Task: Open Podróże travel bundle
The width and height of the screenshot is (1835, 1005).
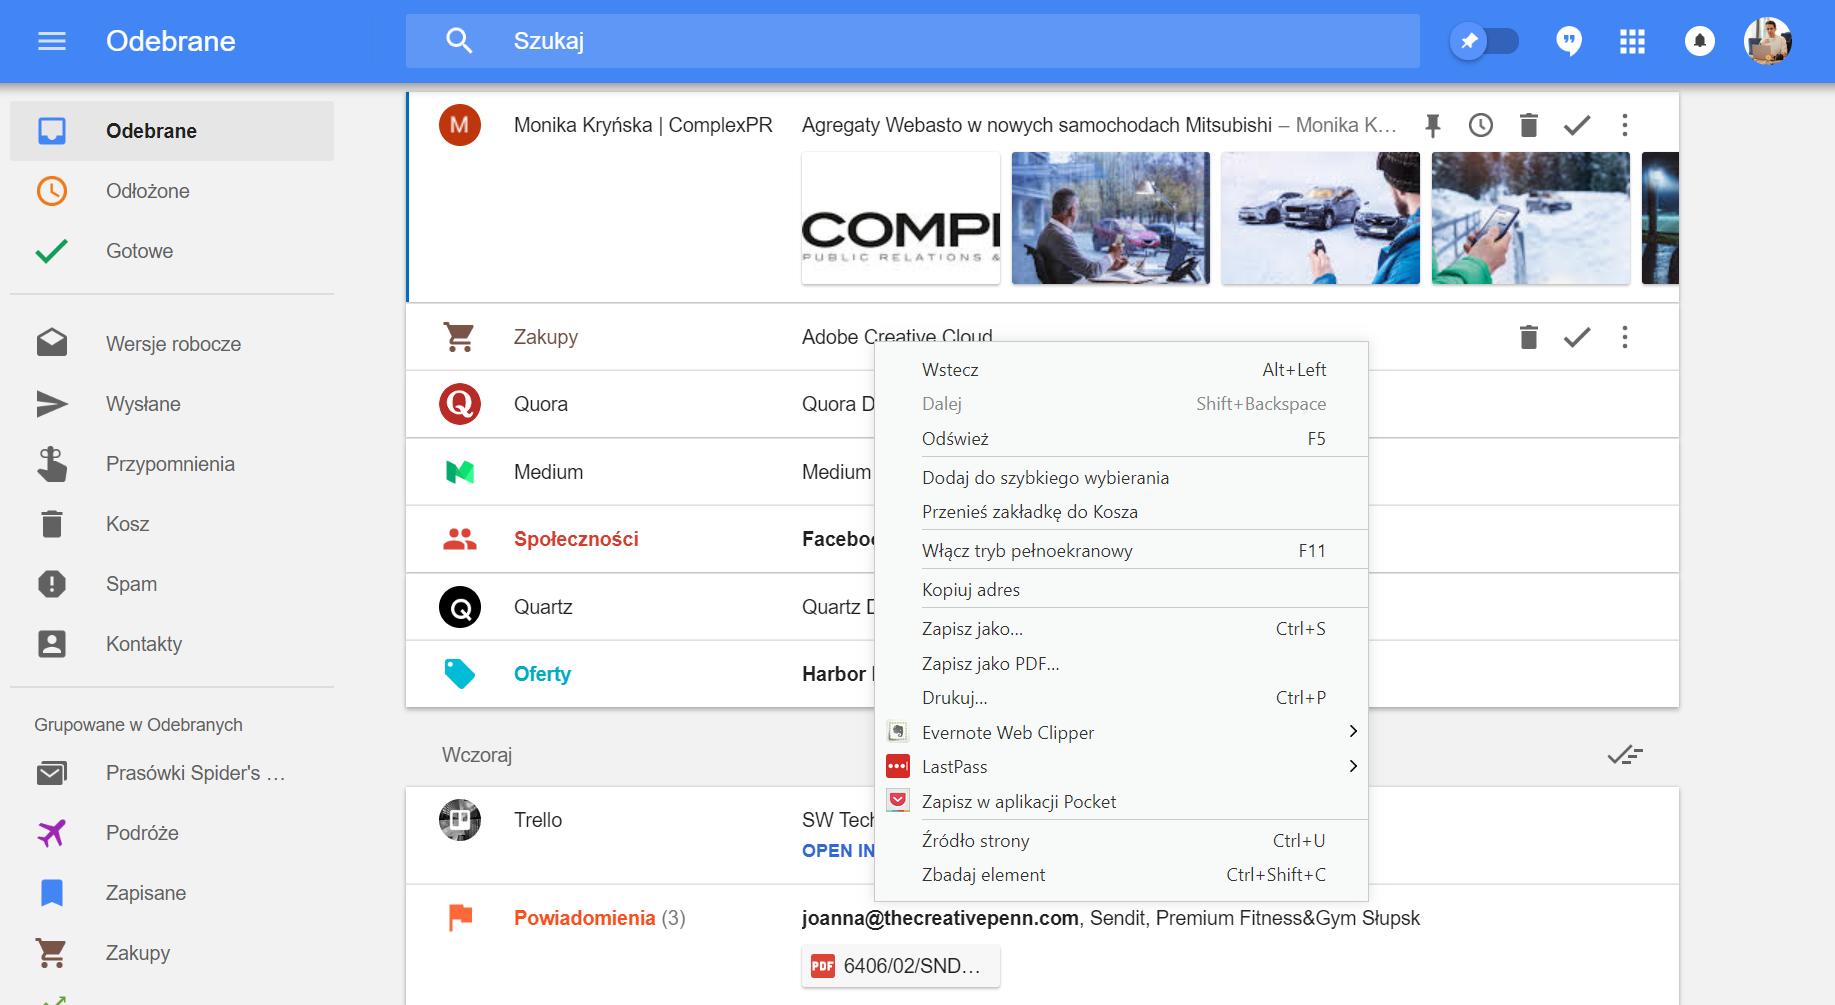Action: [x=172, y=833]
